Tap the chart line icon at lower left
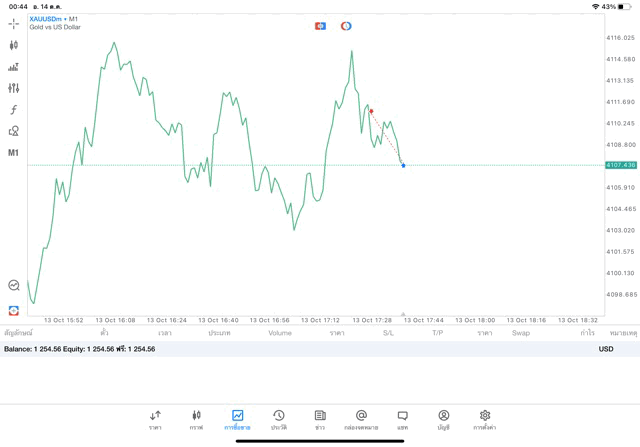The width and height of the screenshot is (640, 447). pyautogui.click(x=13, y=285)
